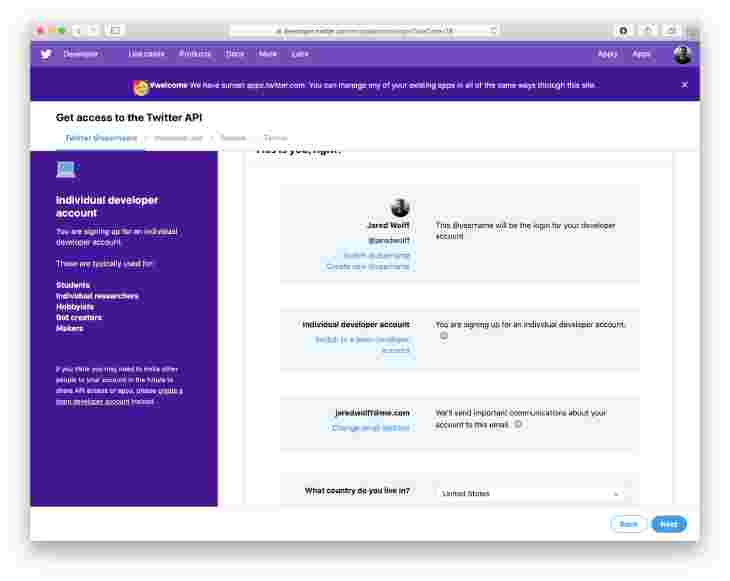Click the Create new @username link

point(368,266)
